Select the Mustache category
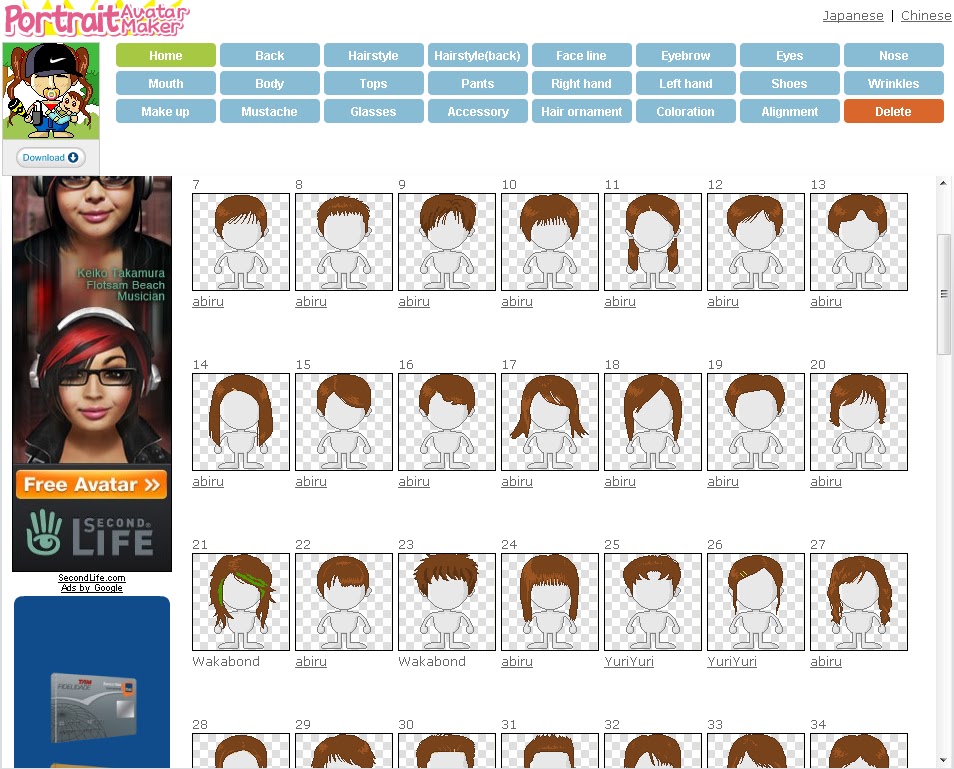Viewport: 954px width, 769px height. tap(269, 111)
